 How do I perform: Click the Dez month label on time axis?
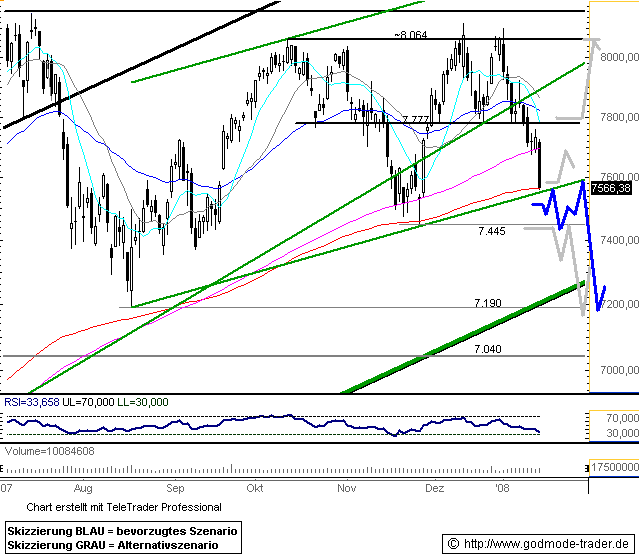pos(434,488)
